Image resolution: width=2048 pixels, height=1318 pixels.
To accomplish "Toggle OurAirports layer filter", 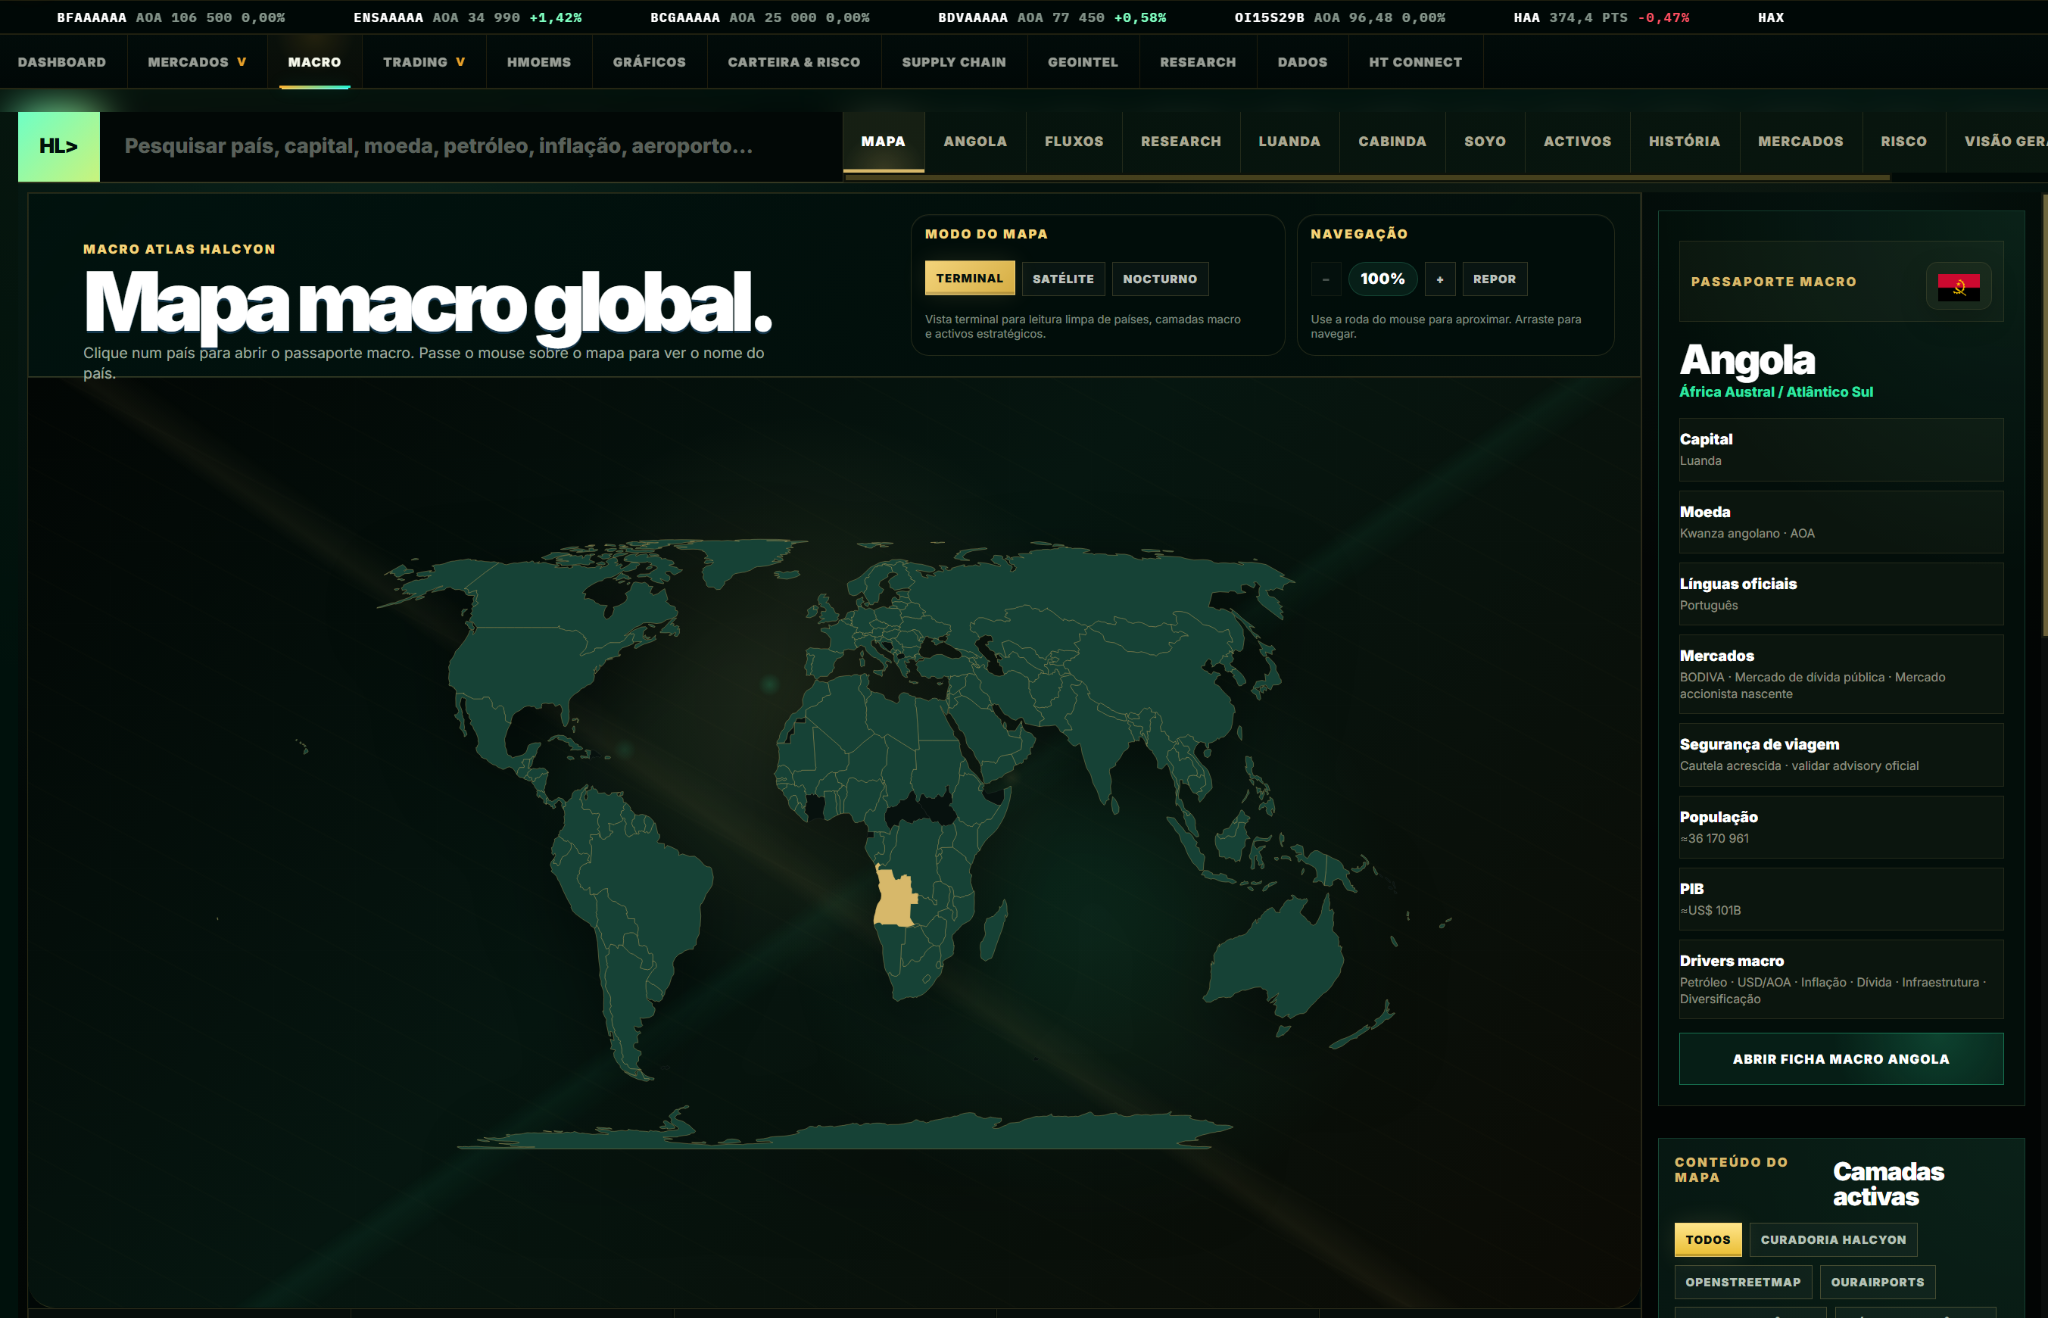I will 1877,1282.
